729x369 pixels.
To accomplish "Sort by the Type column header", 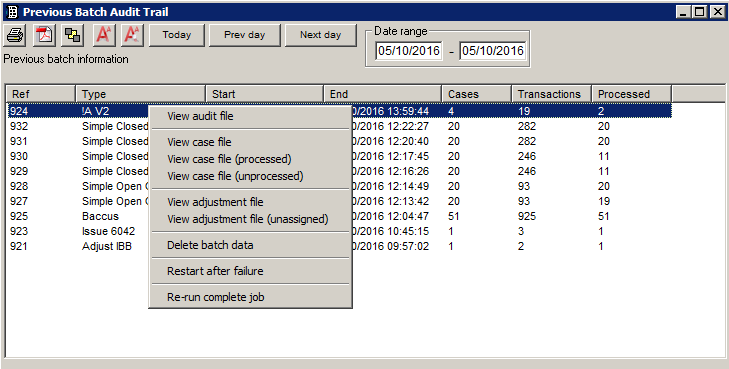I will (x=140, y=94).
